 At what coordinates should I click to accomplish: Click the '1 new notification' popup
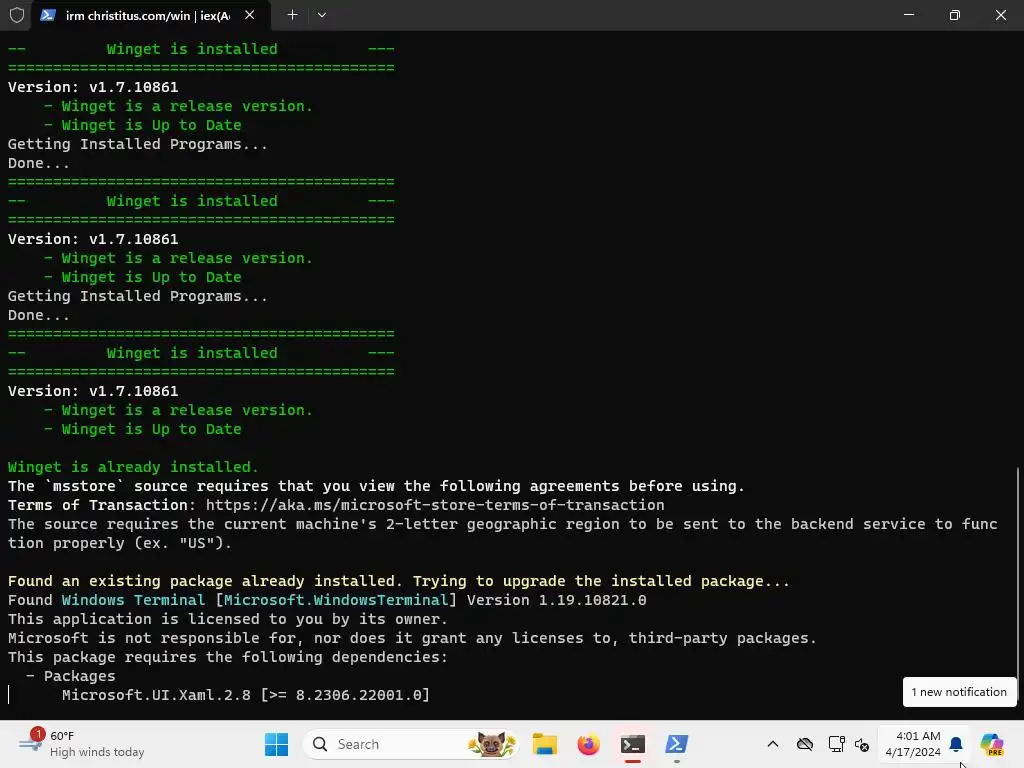(x=959, y=692)
